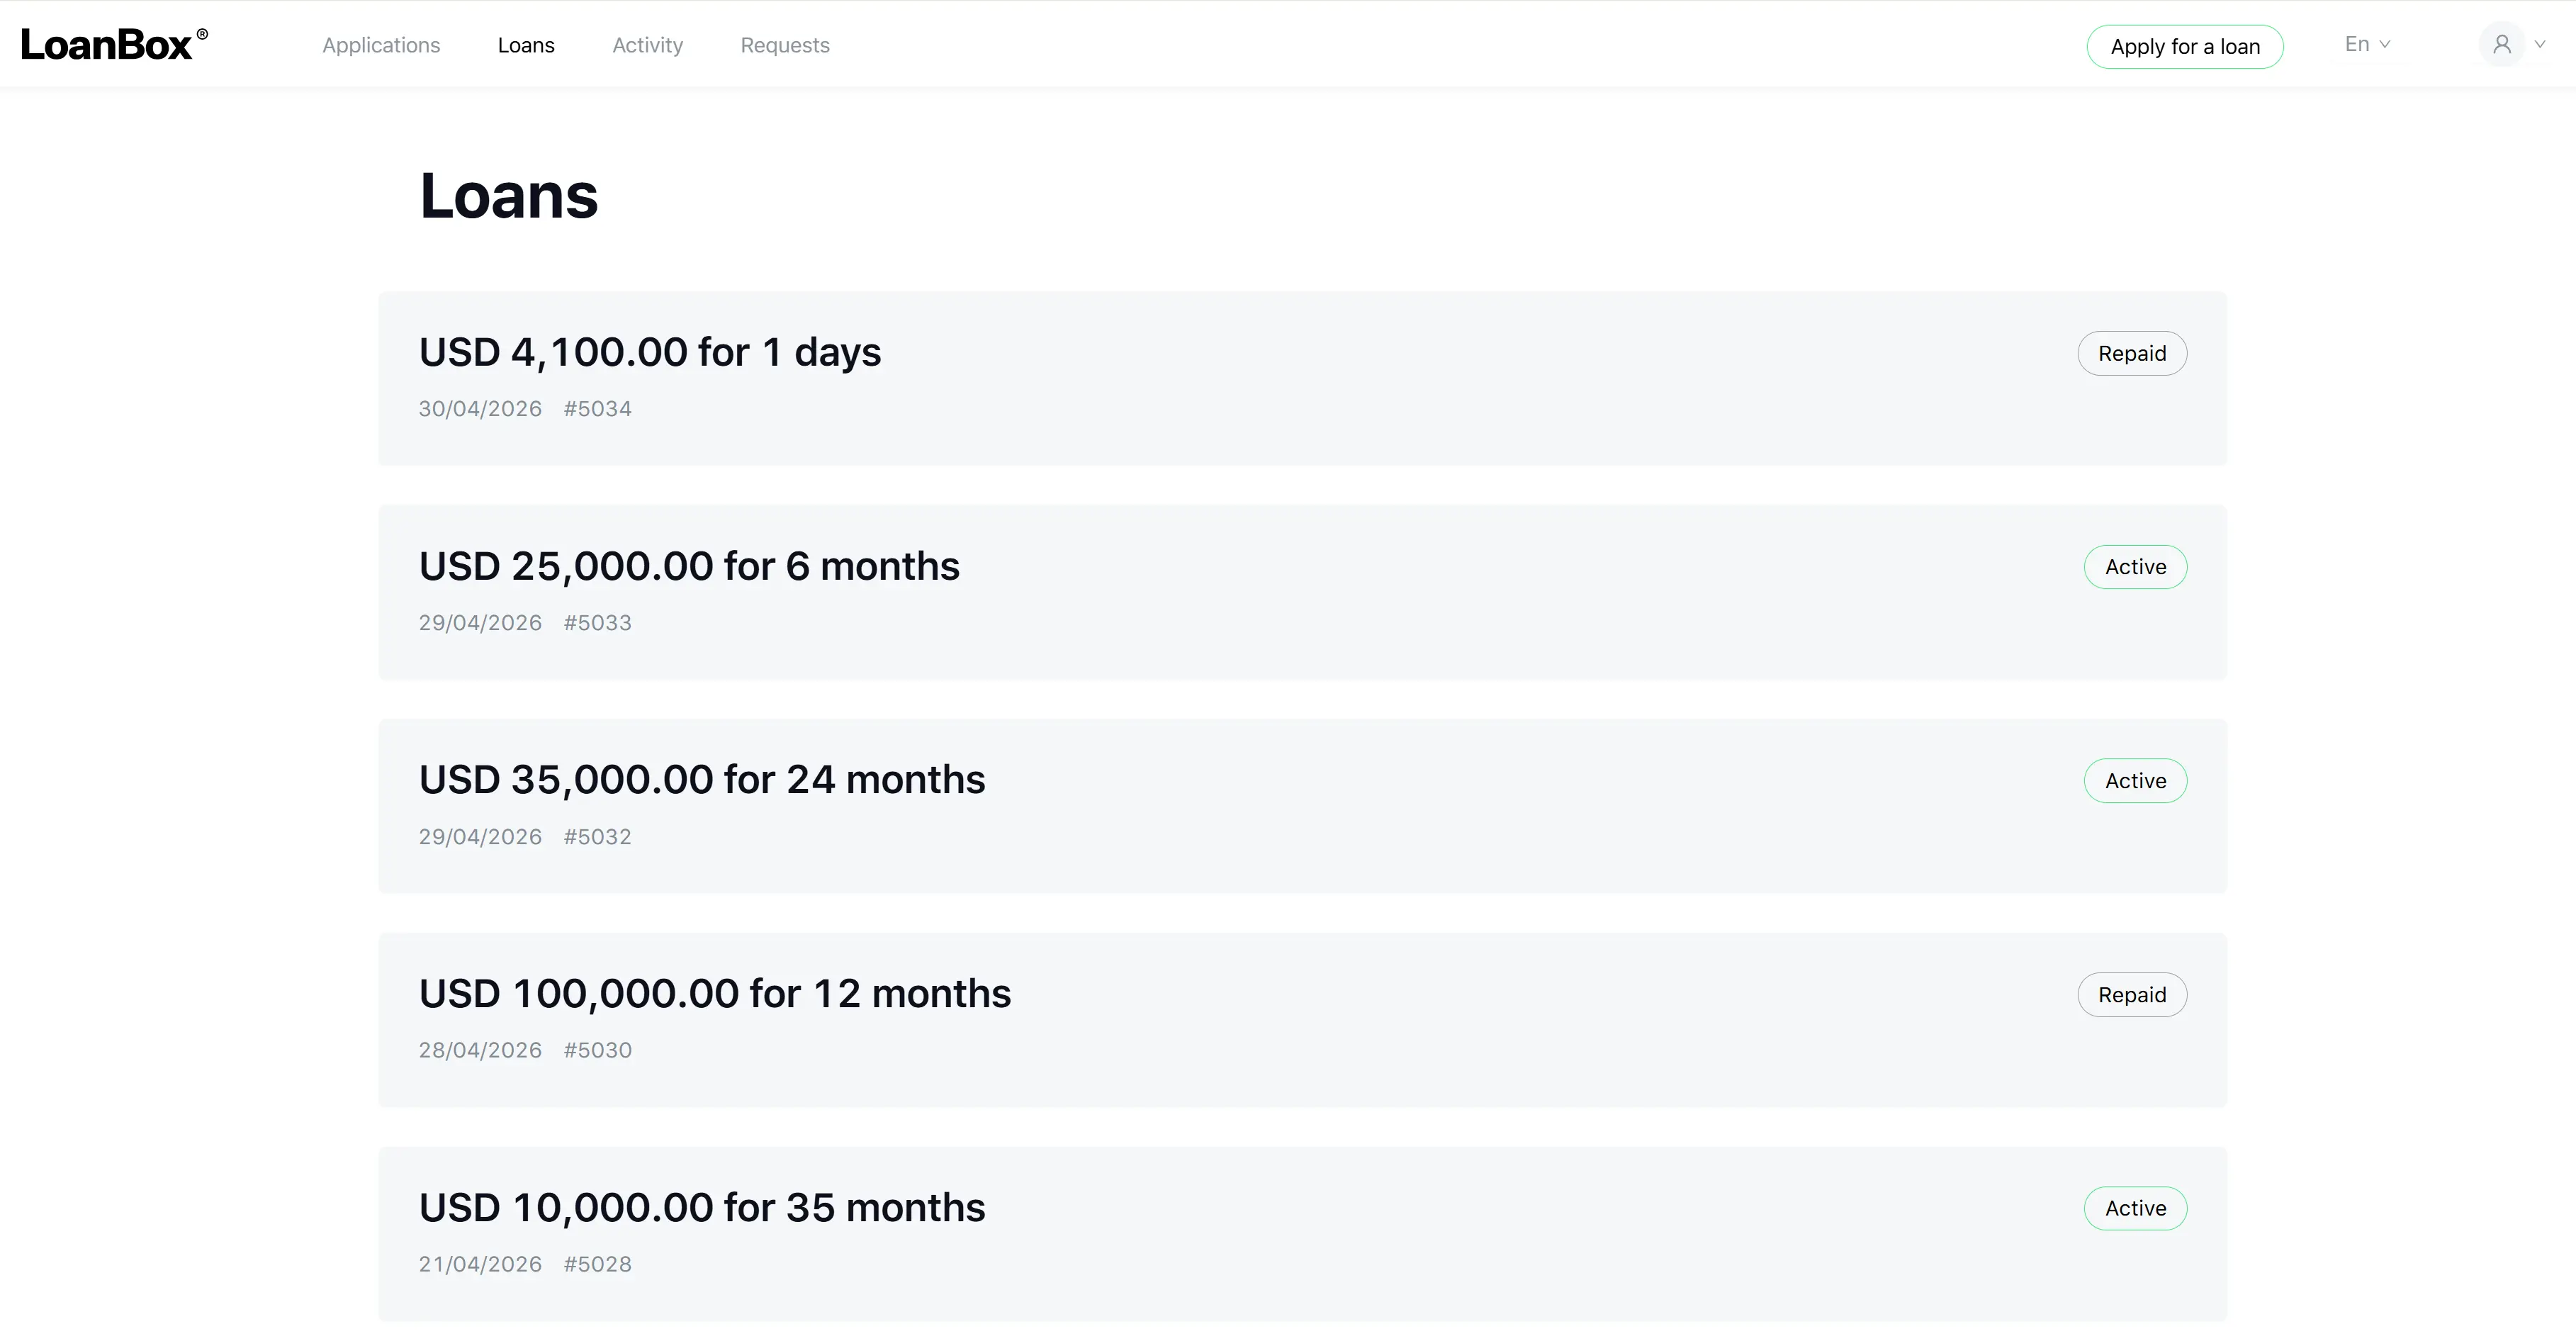The height and width of the screenshot is (1341, 2576).
Task: Open the USD 25,000.00 for 6 months loan
Action: (1302, 593)
